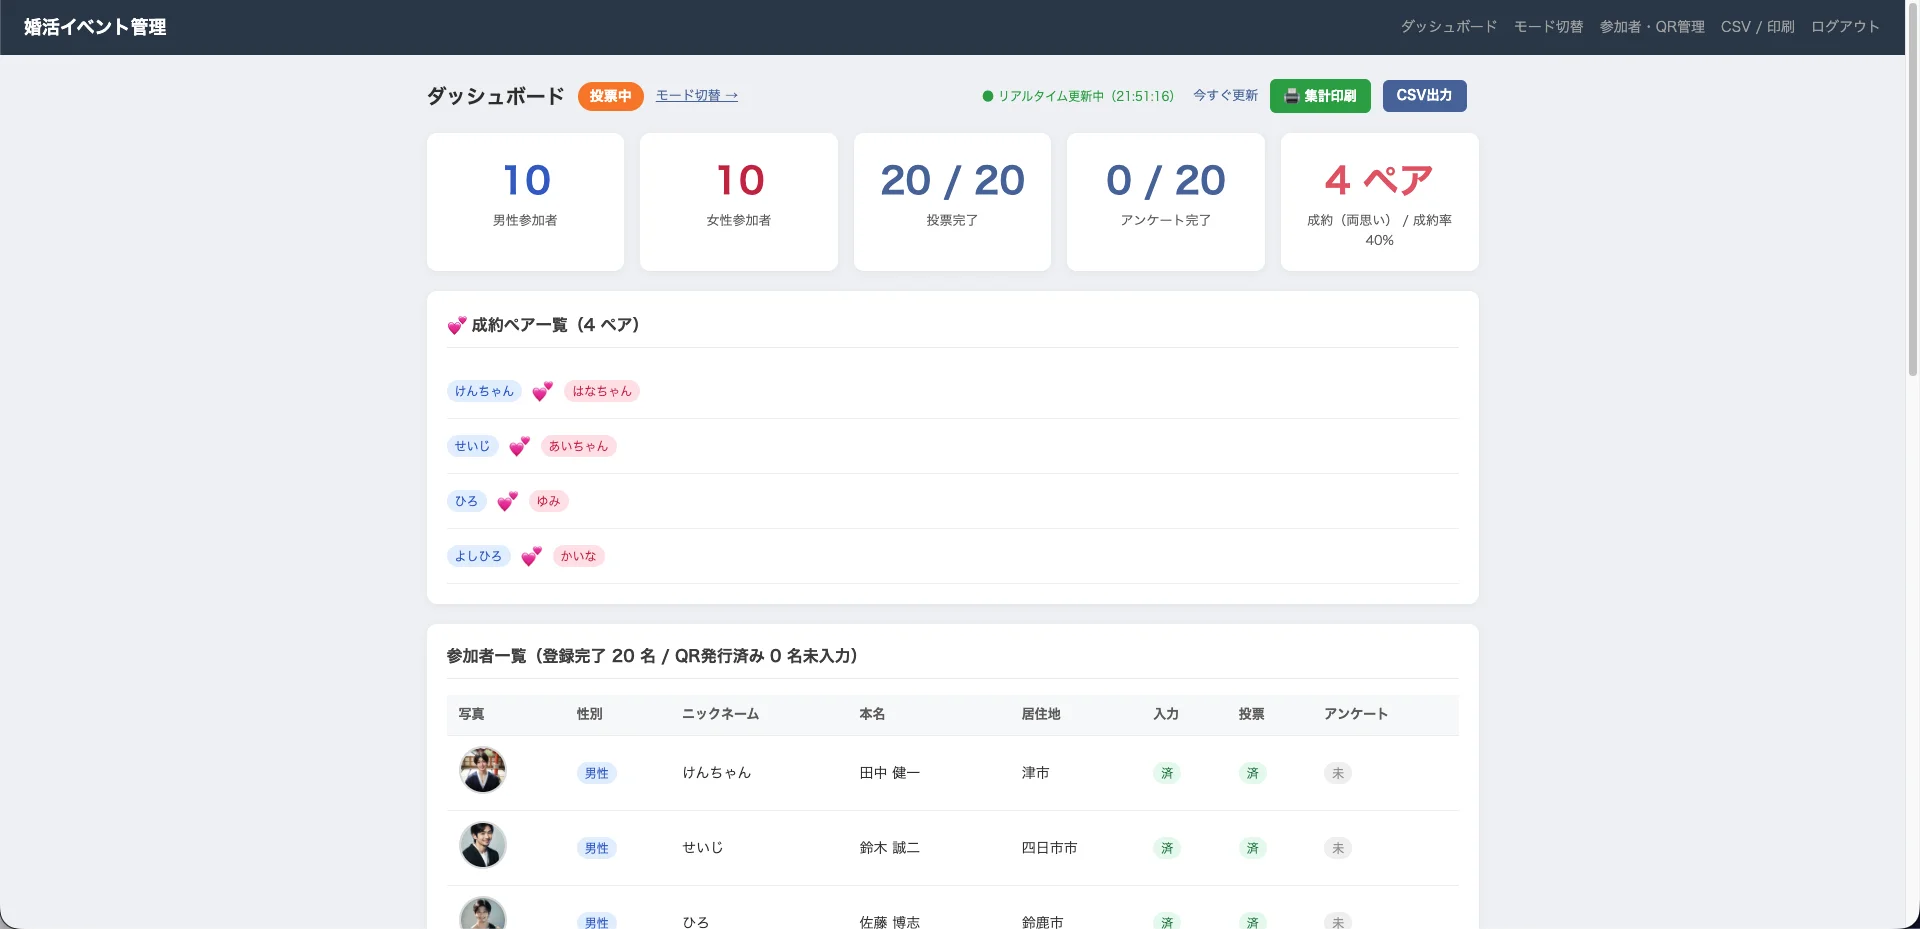Screen dimensions: 1920x929
Task: Click the かいな pink tag
Action: [x=578, y=556]
